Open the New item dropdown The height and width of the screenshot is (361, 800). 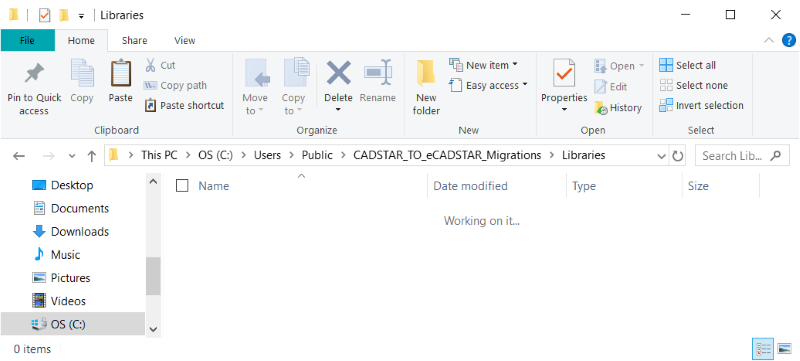click(x=483, y=65)
